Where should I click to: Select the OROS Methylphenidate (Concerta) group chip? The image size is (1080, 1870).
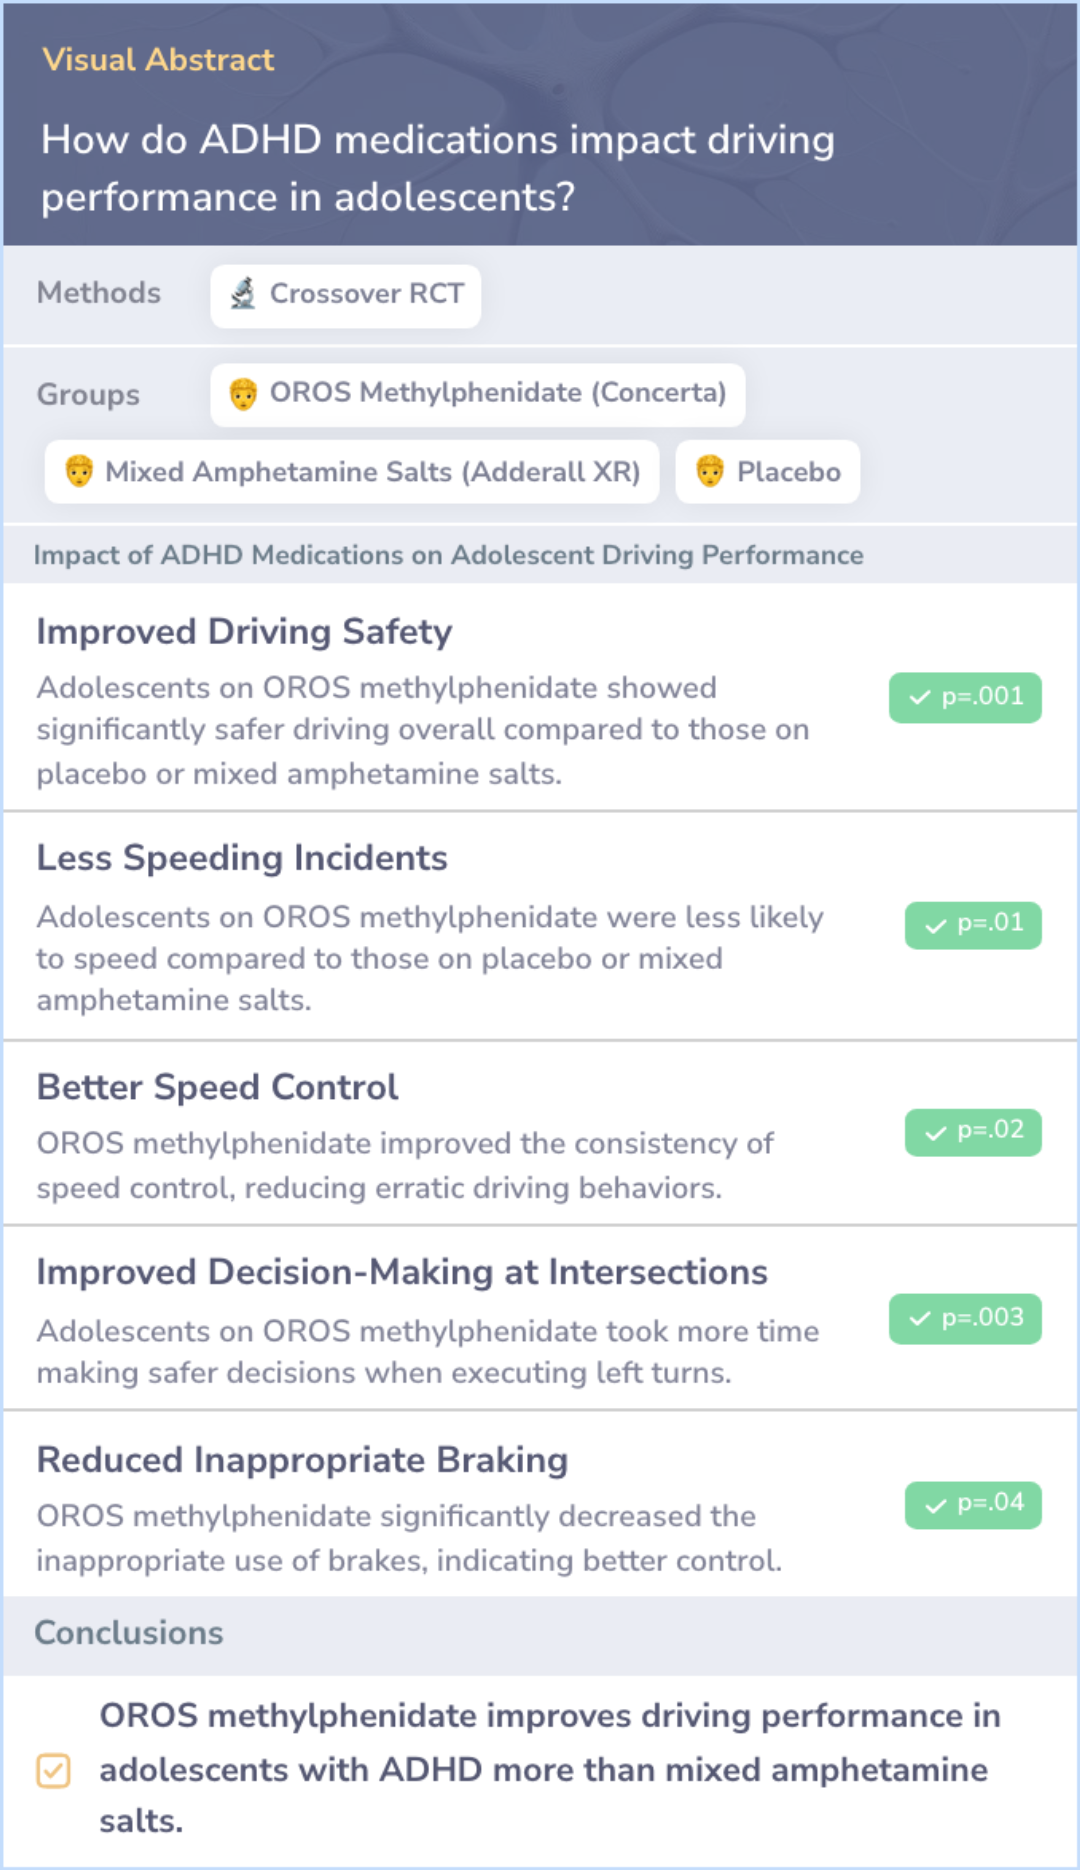478,394
